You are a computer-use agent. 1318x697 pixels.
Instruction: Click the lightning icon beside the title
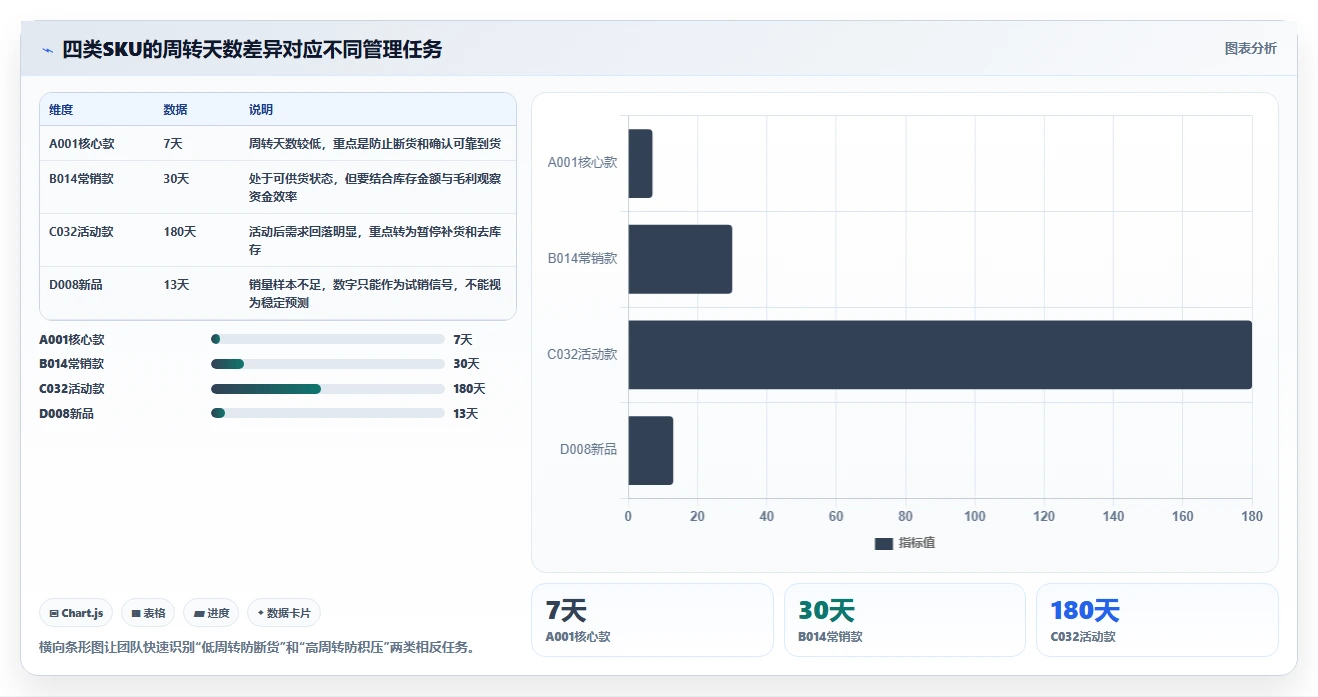pos(47,50)
